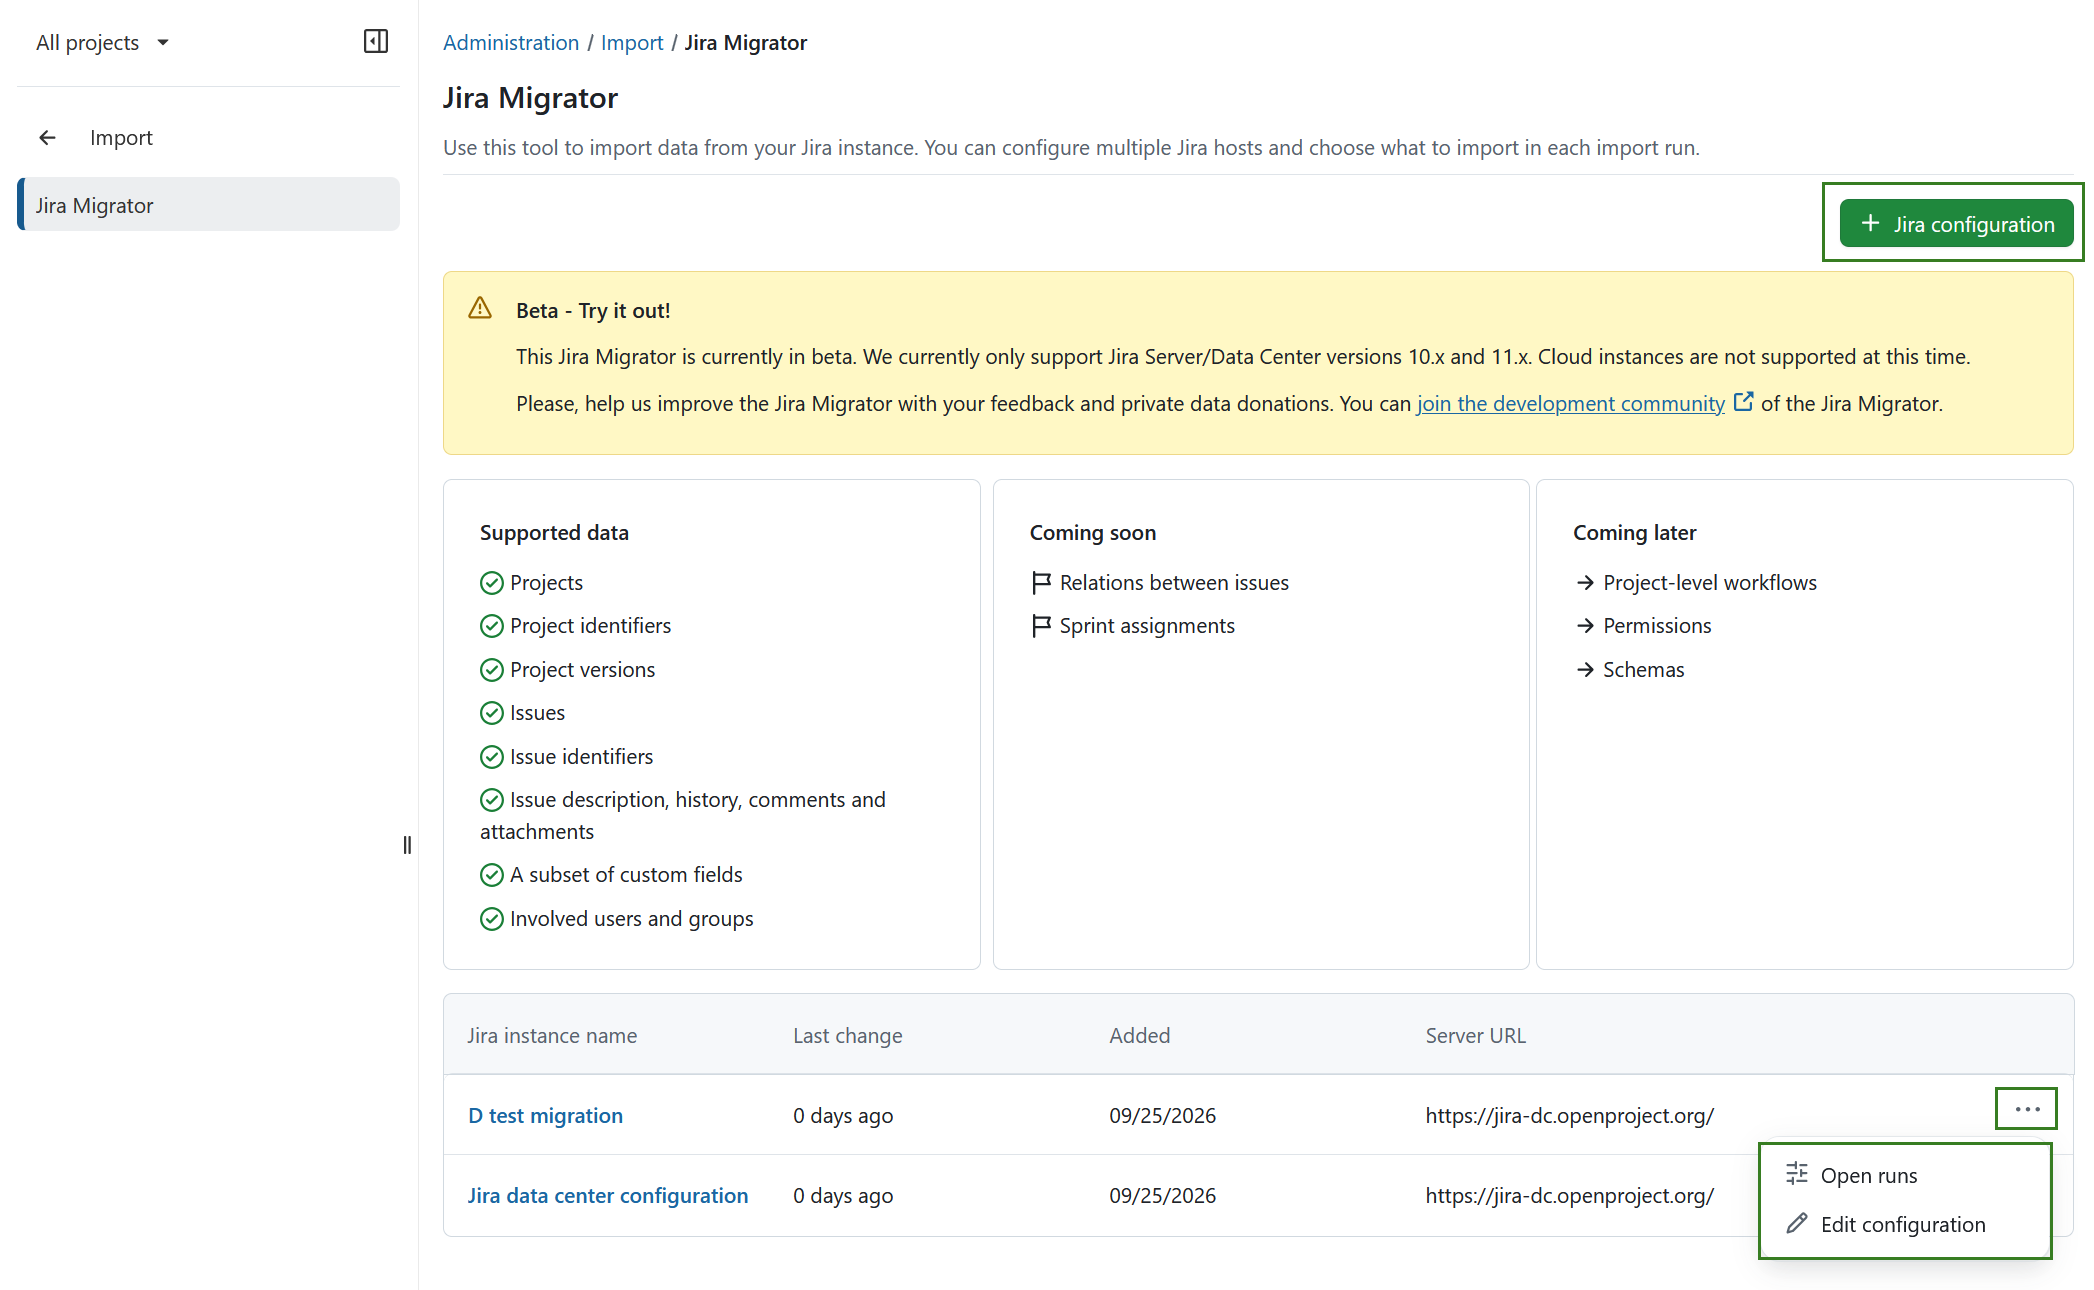Open the Administration breadcrumb link
Screen dimensions: 2094x1290
coord(511,42)
